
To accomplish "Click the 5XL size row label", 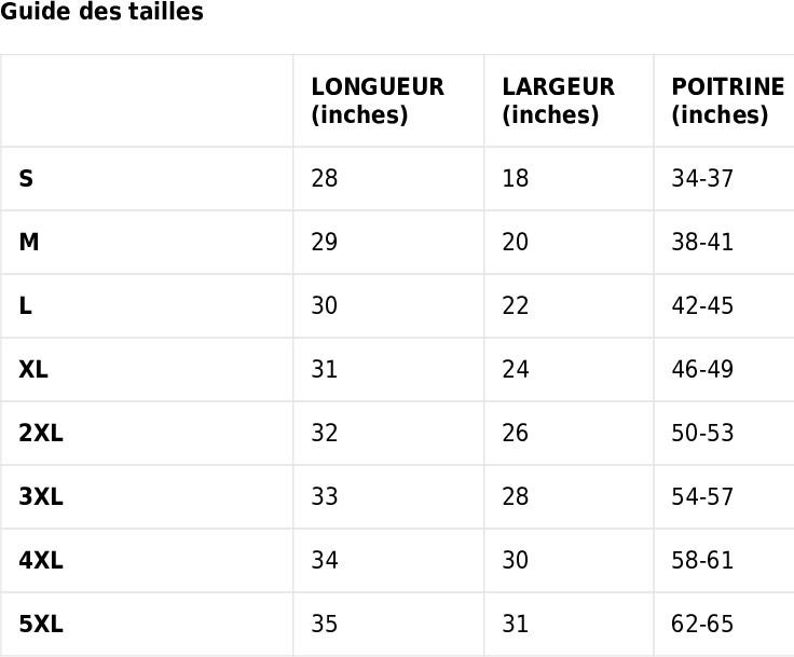I will tap(41, 624).
